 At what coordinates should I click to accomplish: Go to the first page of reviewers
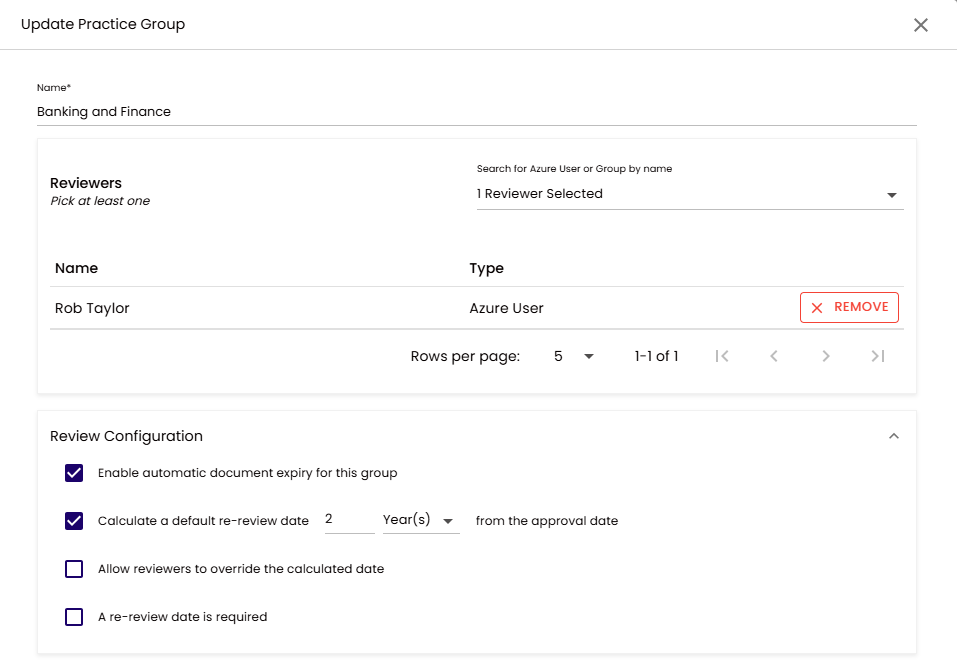coord(722,356)
